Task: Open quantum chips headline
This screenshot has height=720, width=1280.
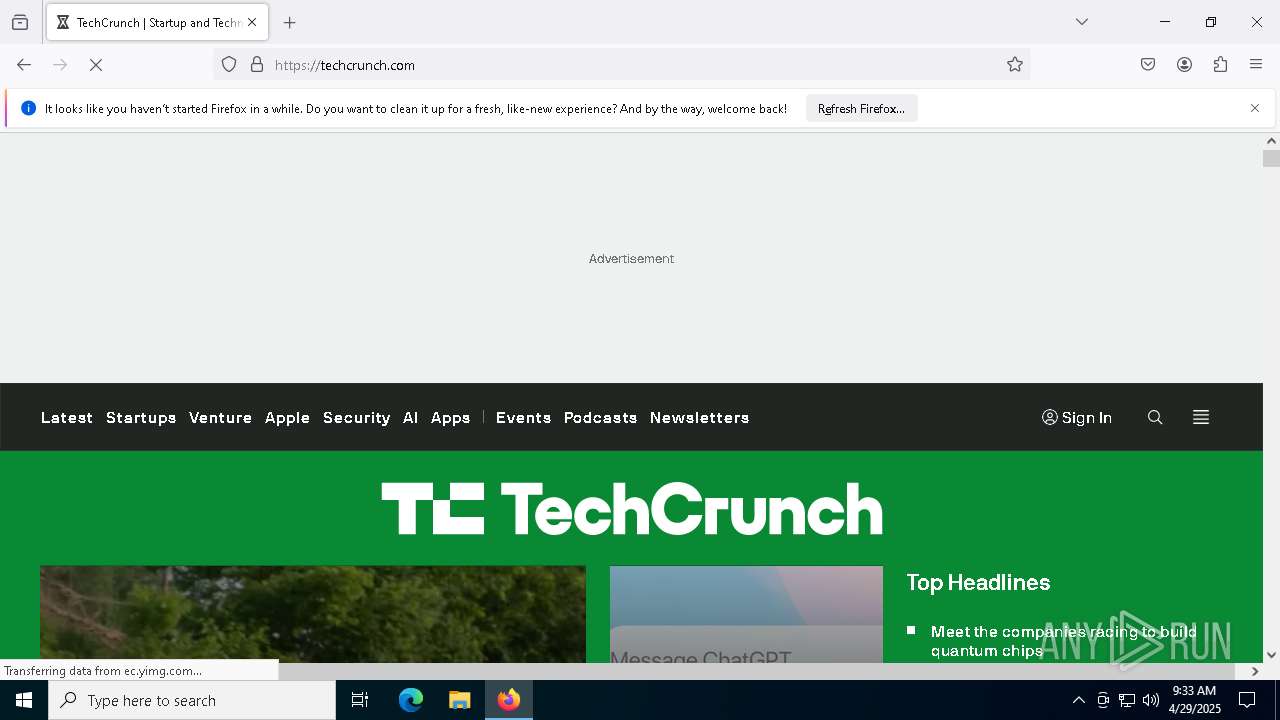Action: 1063,641
